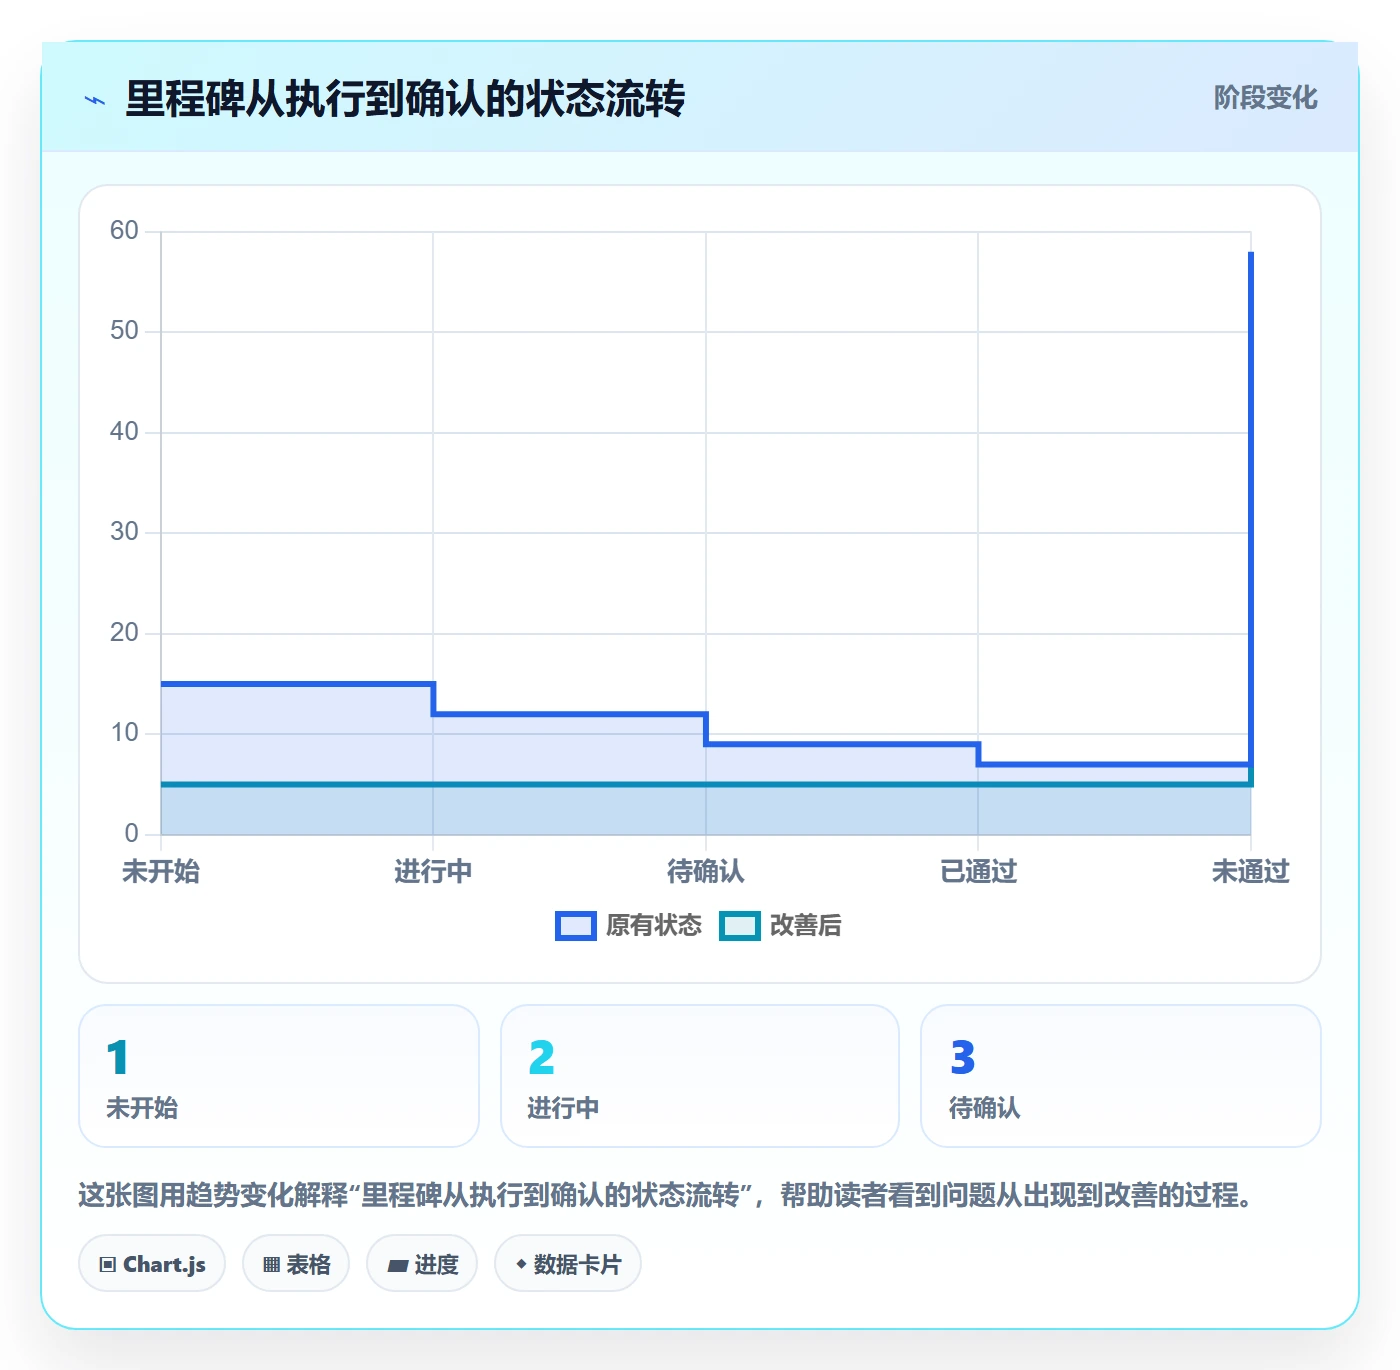
Task: Click the 10 y-axis value
Action: (x=124, y=733)
